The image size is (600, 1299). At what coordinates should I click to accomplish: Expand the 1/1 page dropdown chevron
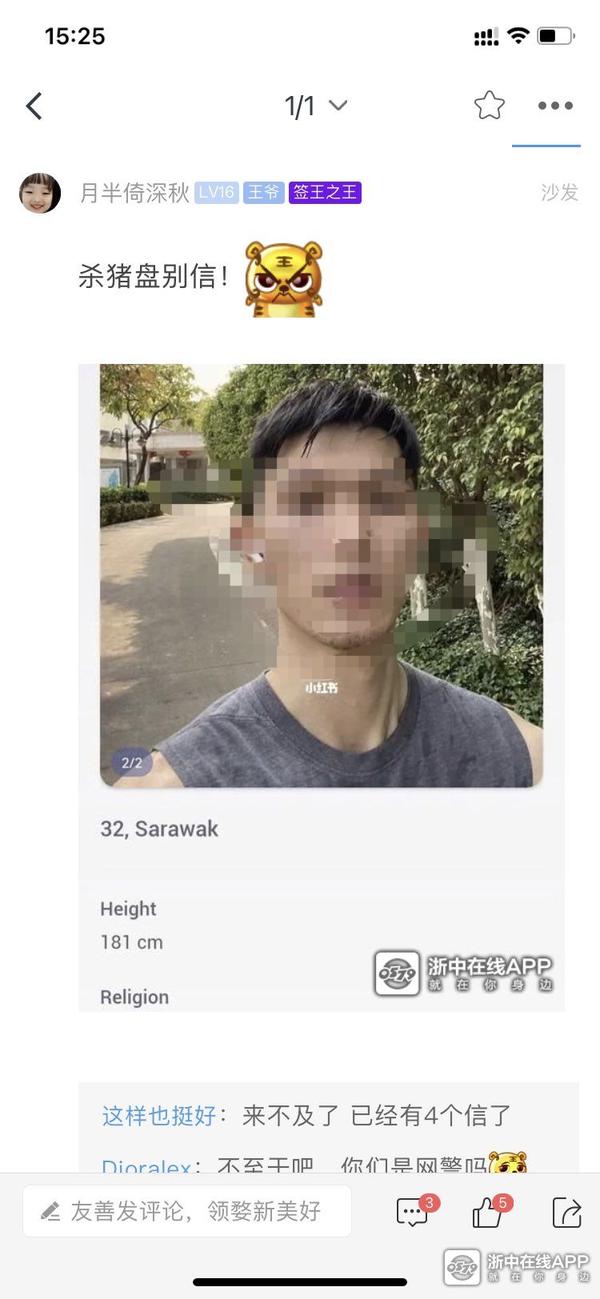(338, 105)
